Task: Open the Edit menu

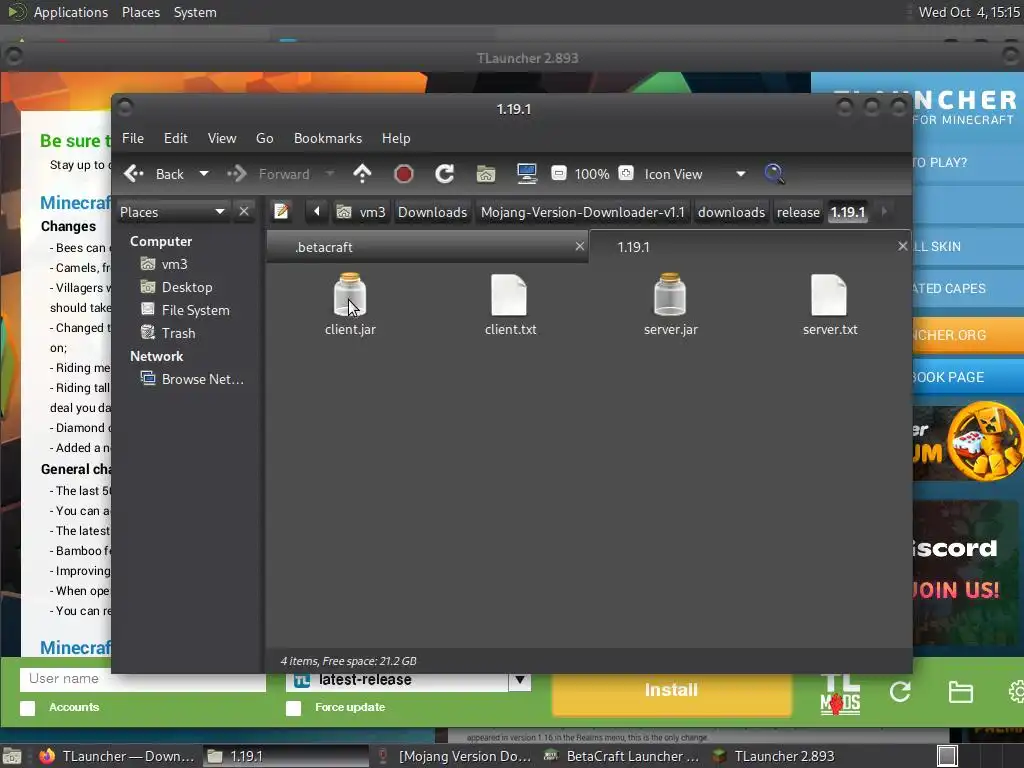Action: pos(176,138)
